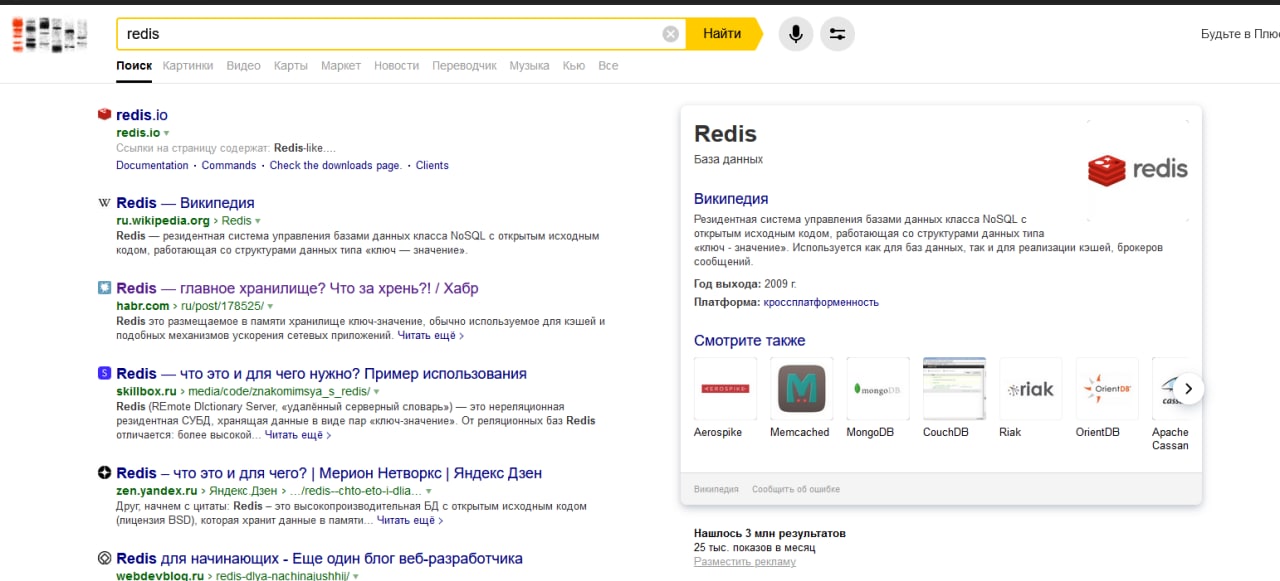1280x581 pixels.
Task: Open Redis для начинающих result
Action: point(319,558)
